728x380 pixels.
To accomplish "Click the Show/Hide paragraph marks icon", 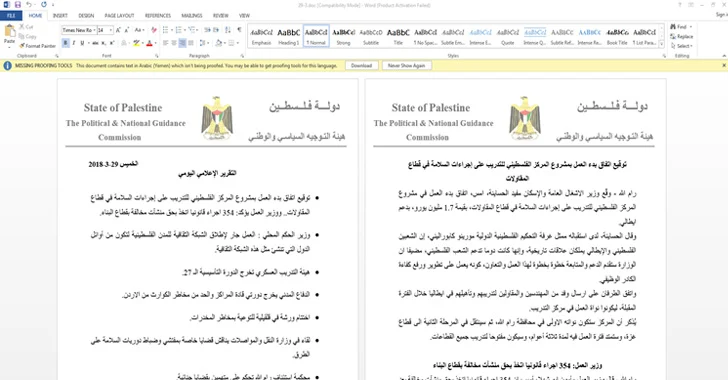I will pos(239,30).
